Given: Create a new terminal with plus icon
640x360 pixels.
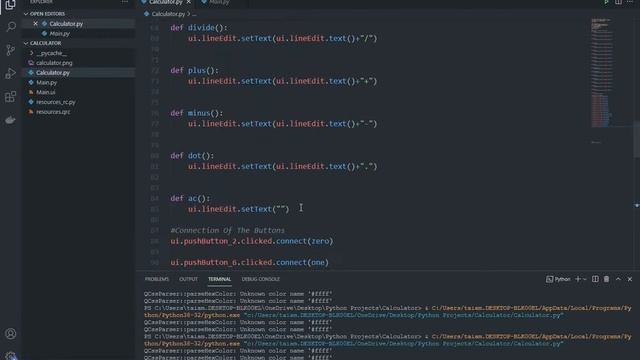Looking at the screenshot, I should (x=578, y=279).
